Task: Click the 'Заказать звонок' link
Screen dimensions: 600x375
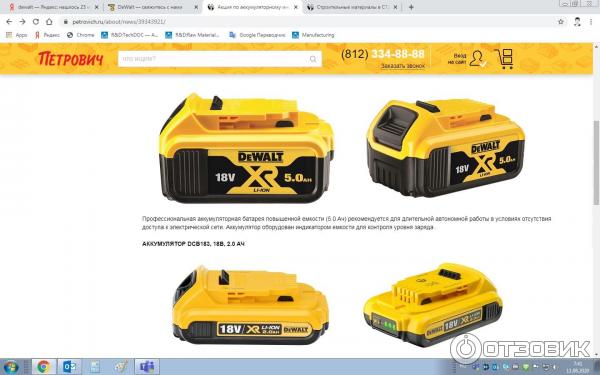Action: [403, 66]
